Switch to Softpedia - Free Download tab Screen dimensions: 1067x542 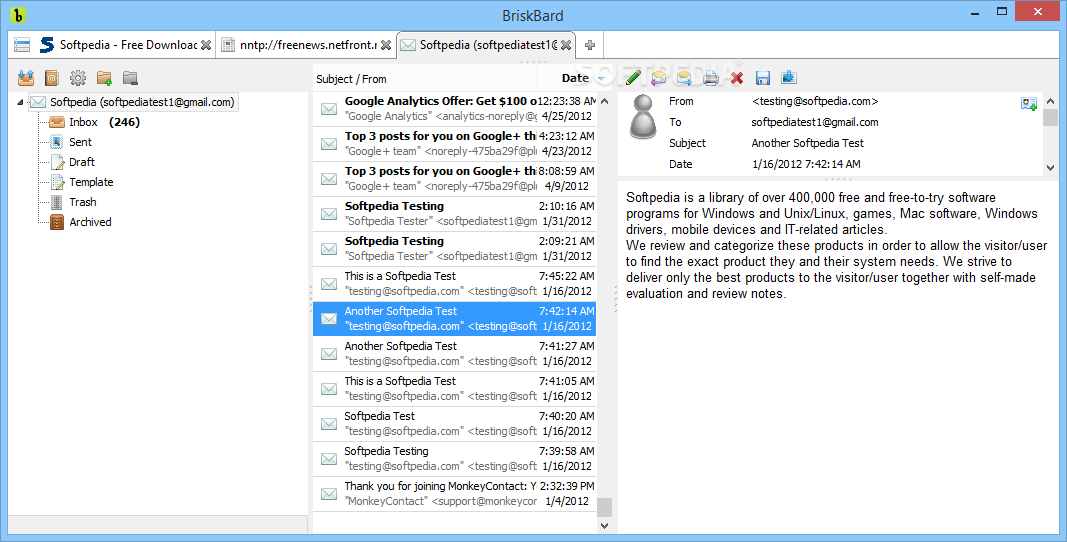coord(125,45)
